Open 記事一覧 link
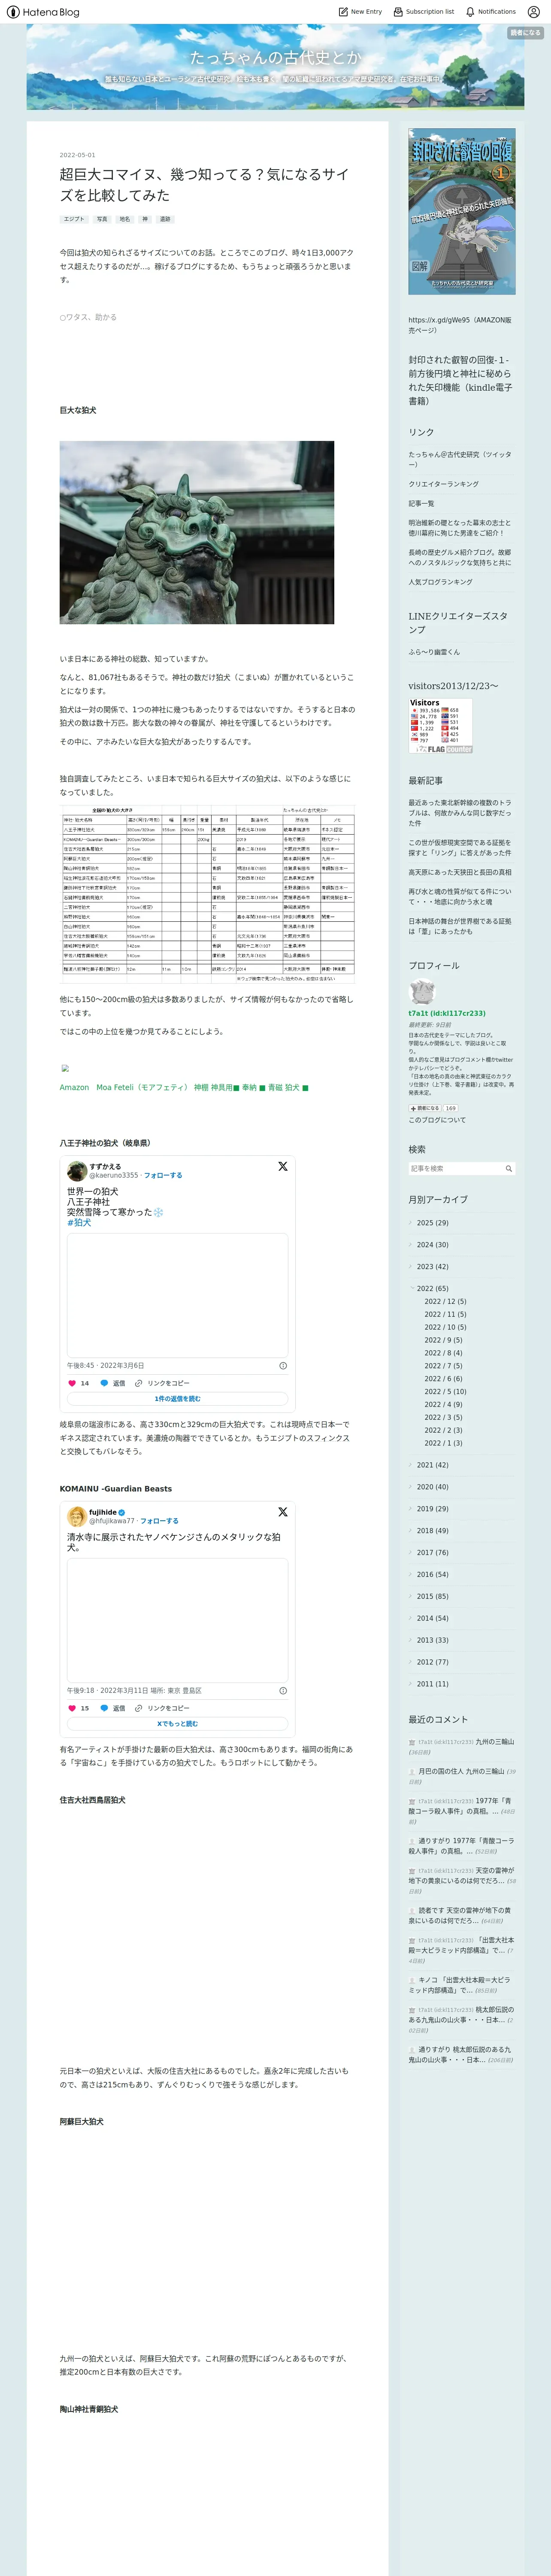 point(421,503)
